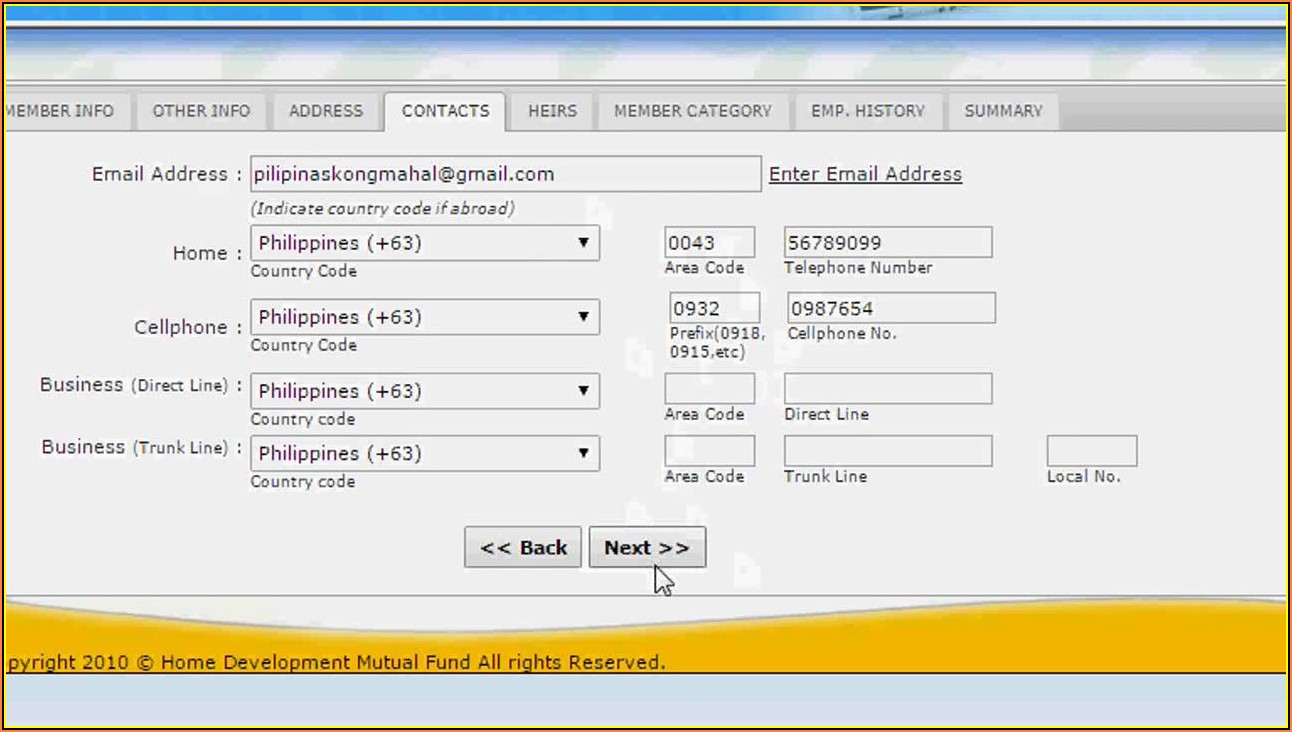The image size is (1292, 732).
Task: Focus the Business Direct Line number field
Action: [888, 389]
